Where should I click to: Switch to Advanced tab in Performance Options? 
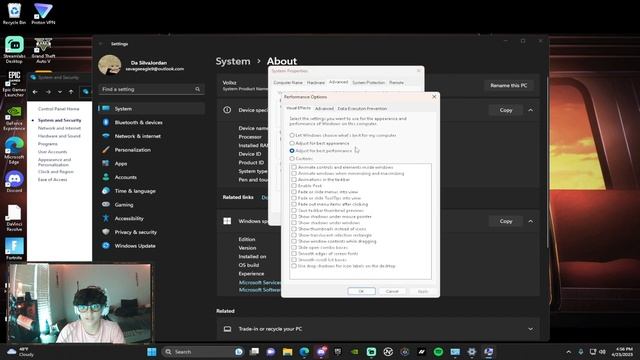[324, 109]
